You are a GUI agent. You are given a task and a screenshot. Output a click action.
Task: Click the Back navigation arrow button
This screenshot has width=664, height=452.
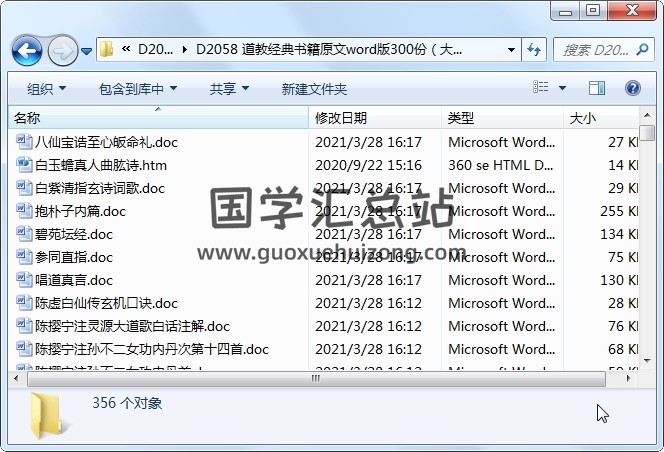26,50
